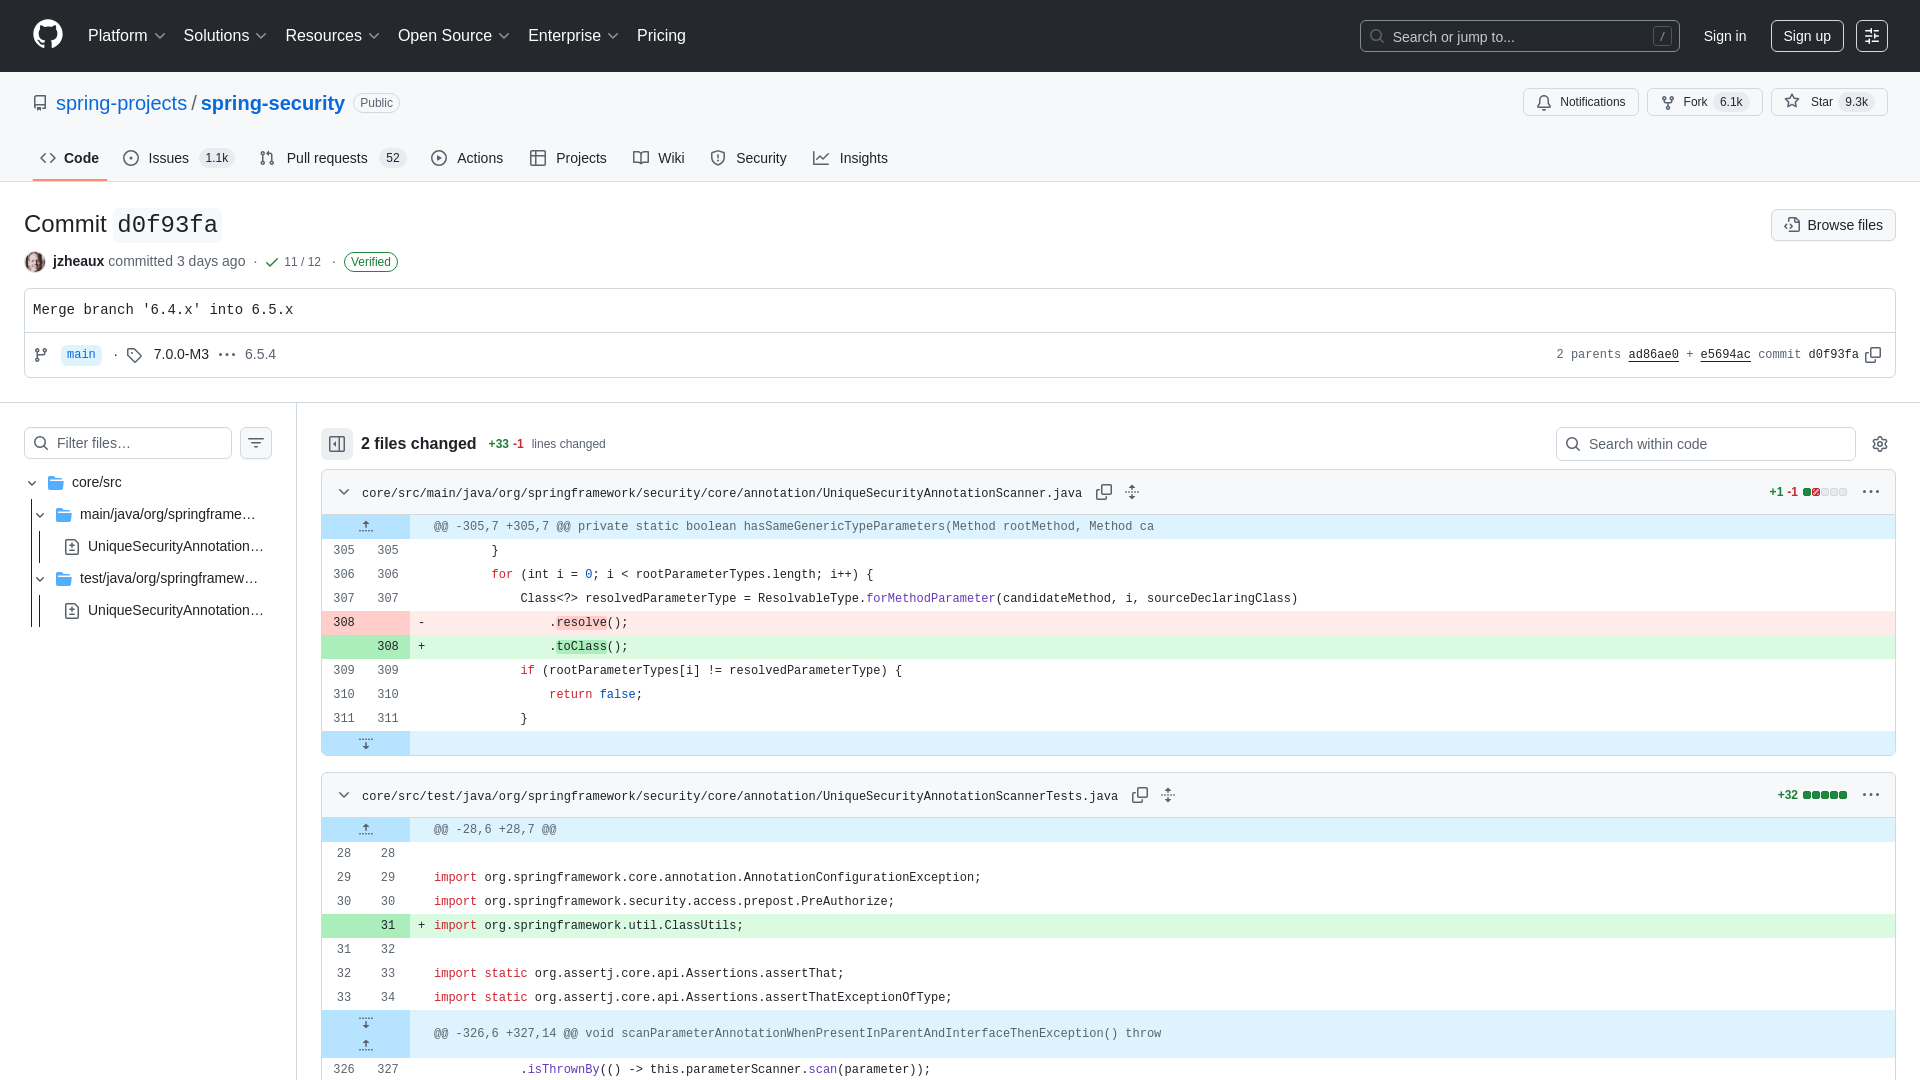Image resolution: width=1920 pixels, height=1080 pixels.
Task: Open the Enterprise dropdown menu
Action: coord(574,35)
